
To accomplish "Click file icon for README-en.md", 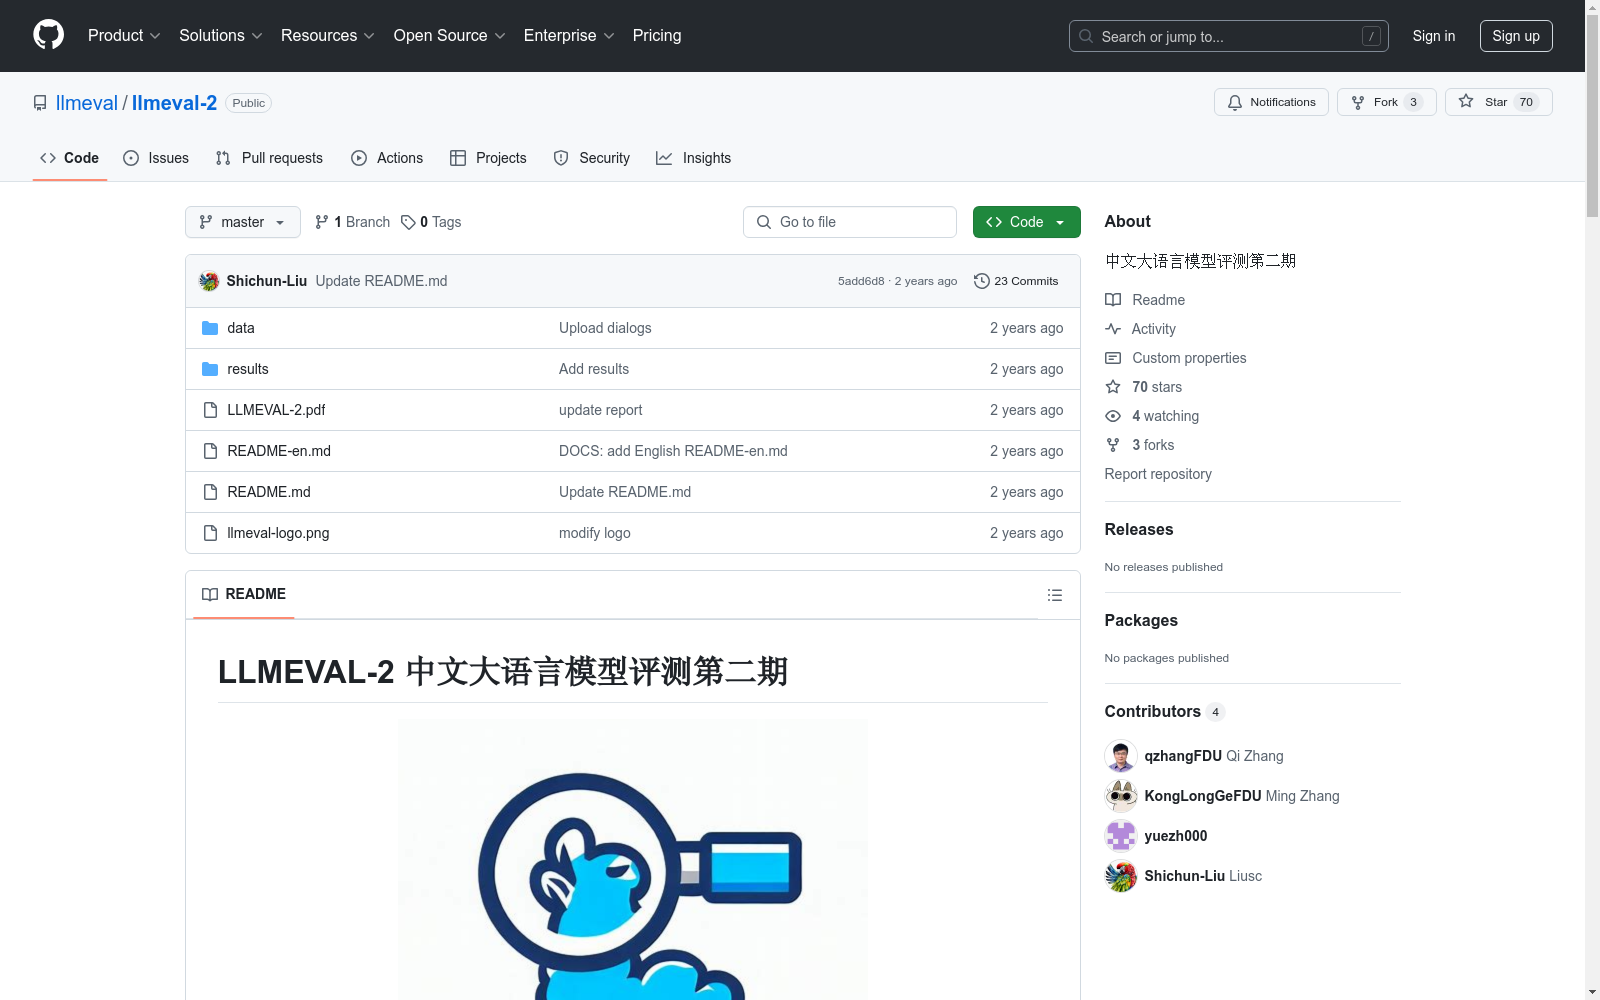I will pyautogui.click(x=210, y=451).
